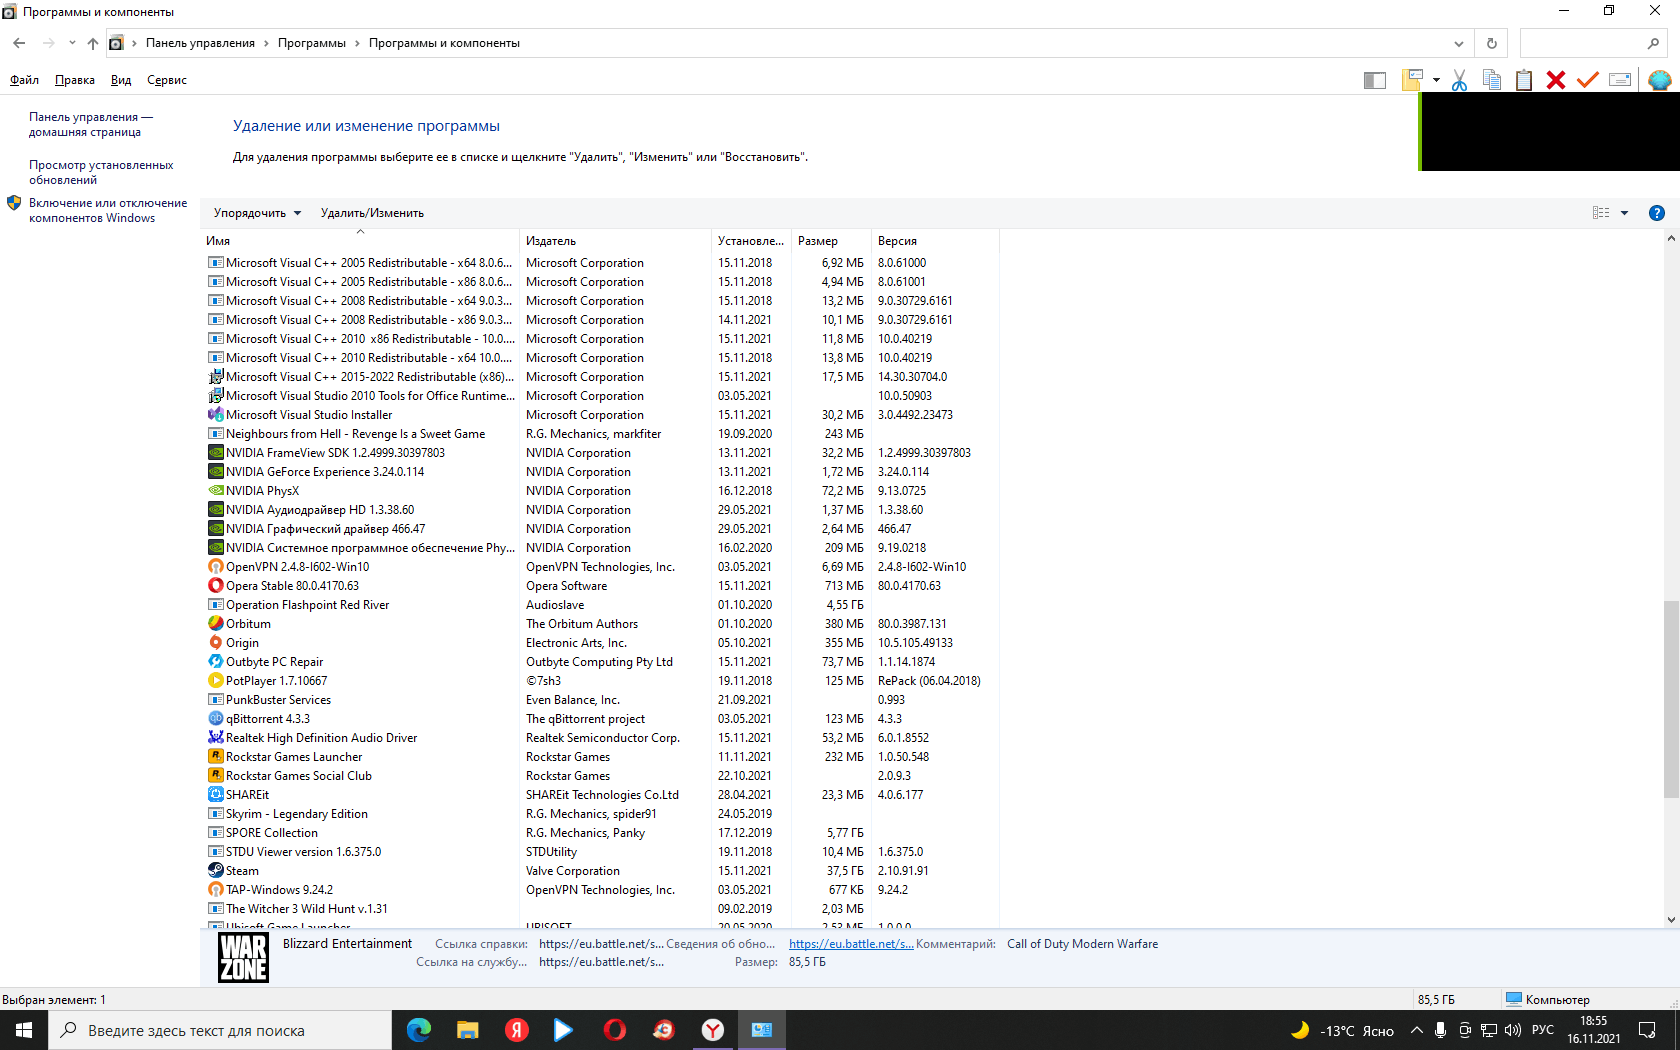Image resolution: width=1680 pixels, height=1050 pixels.
Task: Go back with the left arrow
Action: coord(19,43)
